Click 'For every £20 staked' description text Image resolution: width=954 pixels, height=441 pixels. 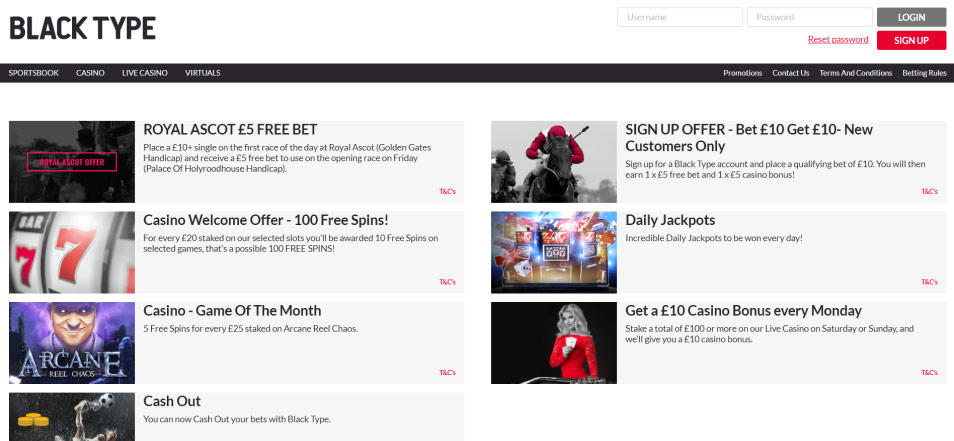click(x=291, y=243)
